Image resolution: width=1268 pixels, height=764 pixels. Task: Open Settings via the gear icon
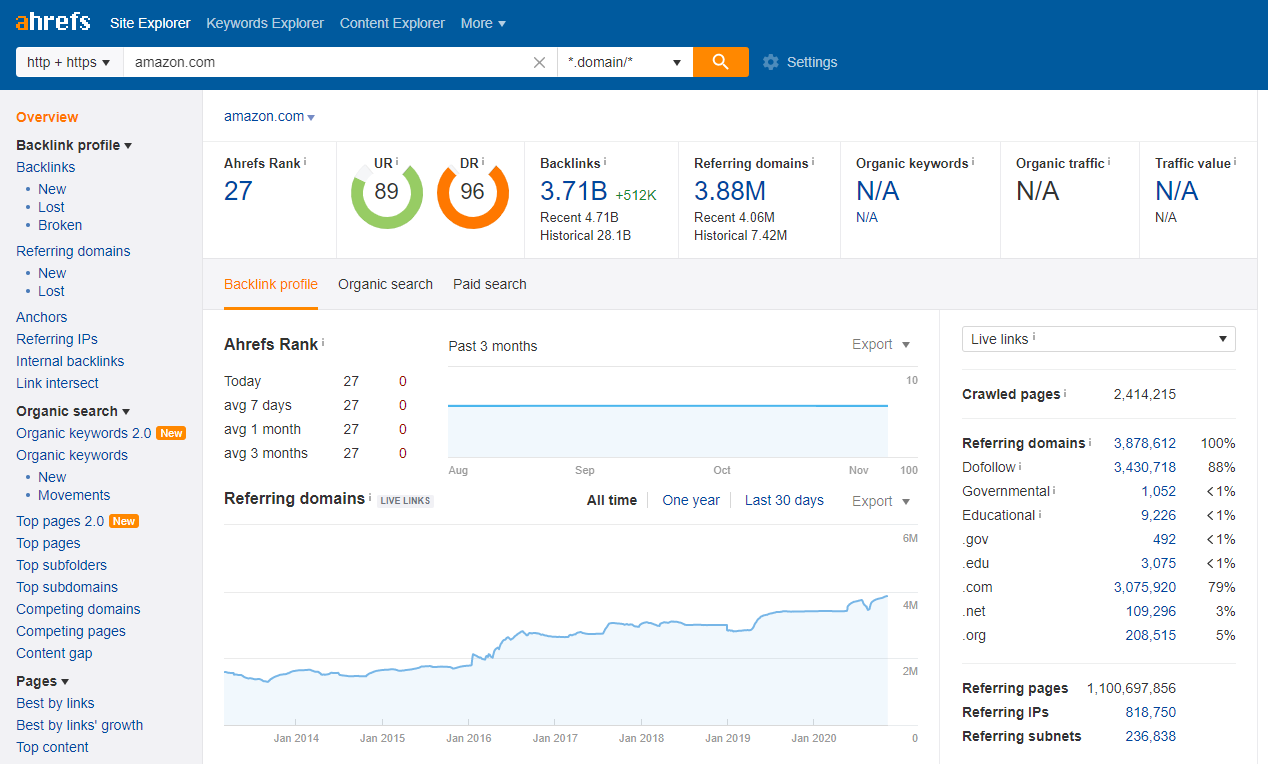[770, 62]
